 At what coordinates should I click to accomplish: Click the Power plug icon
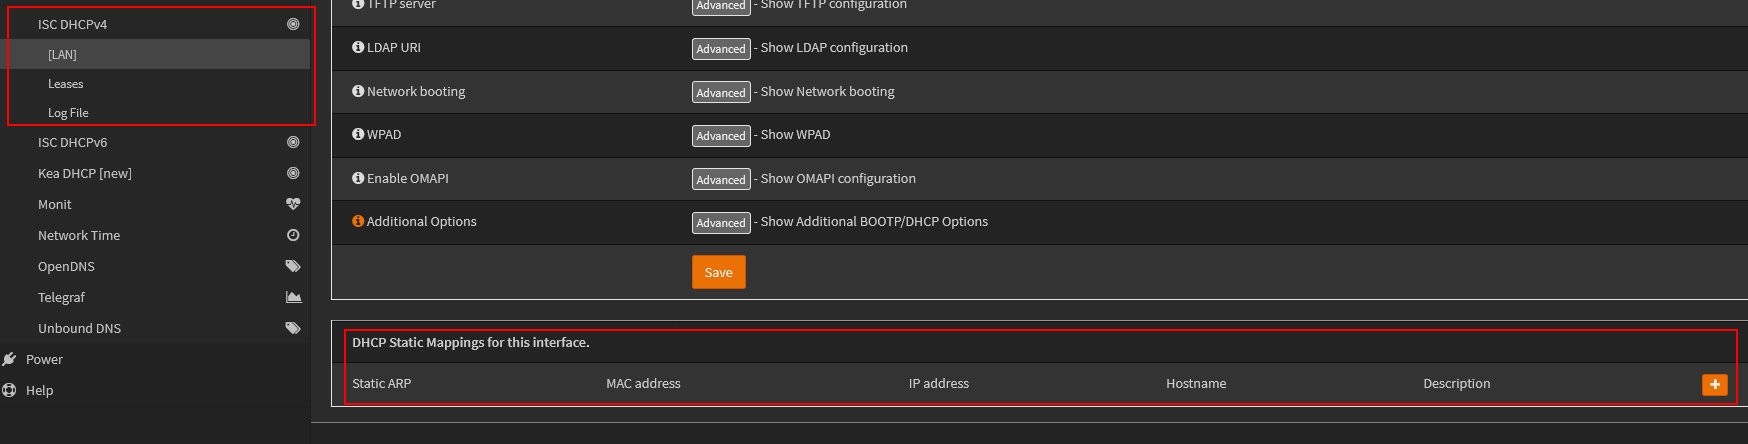[10, 359]
